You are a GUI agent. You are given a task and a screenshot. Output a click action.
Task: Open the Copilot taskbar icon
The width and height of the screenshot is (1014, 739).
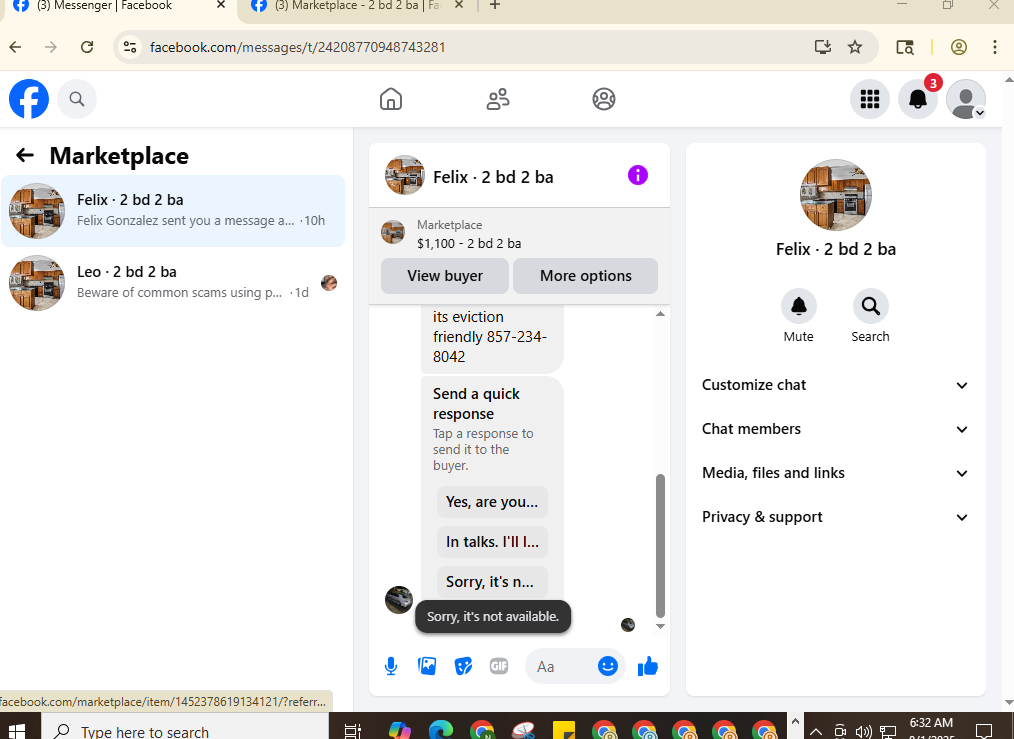coord(400,731)
